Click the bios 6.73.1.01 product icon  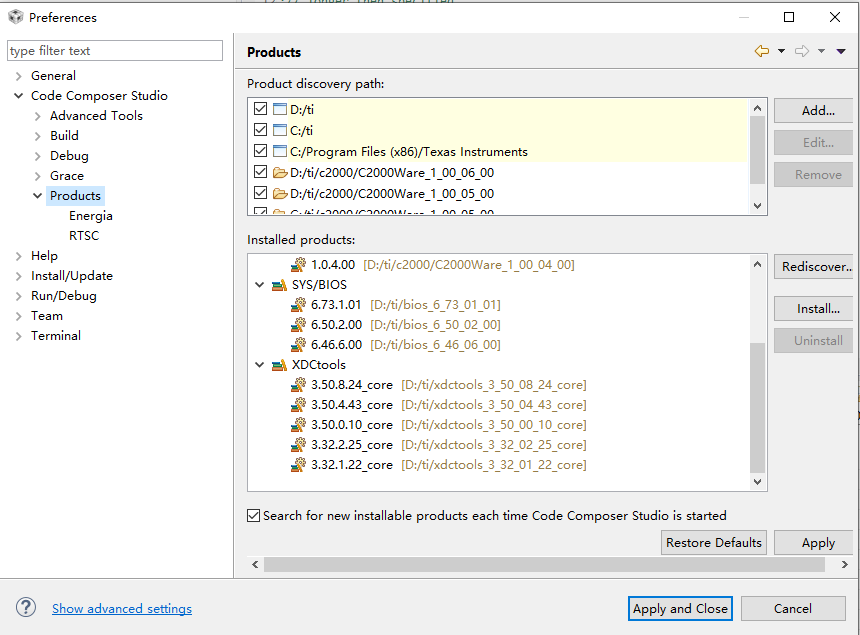pyautogui.click(x=298, y=304)
